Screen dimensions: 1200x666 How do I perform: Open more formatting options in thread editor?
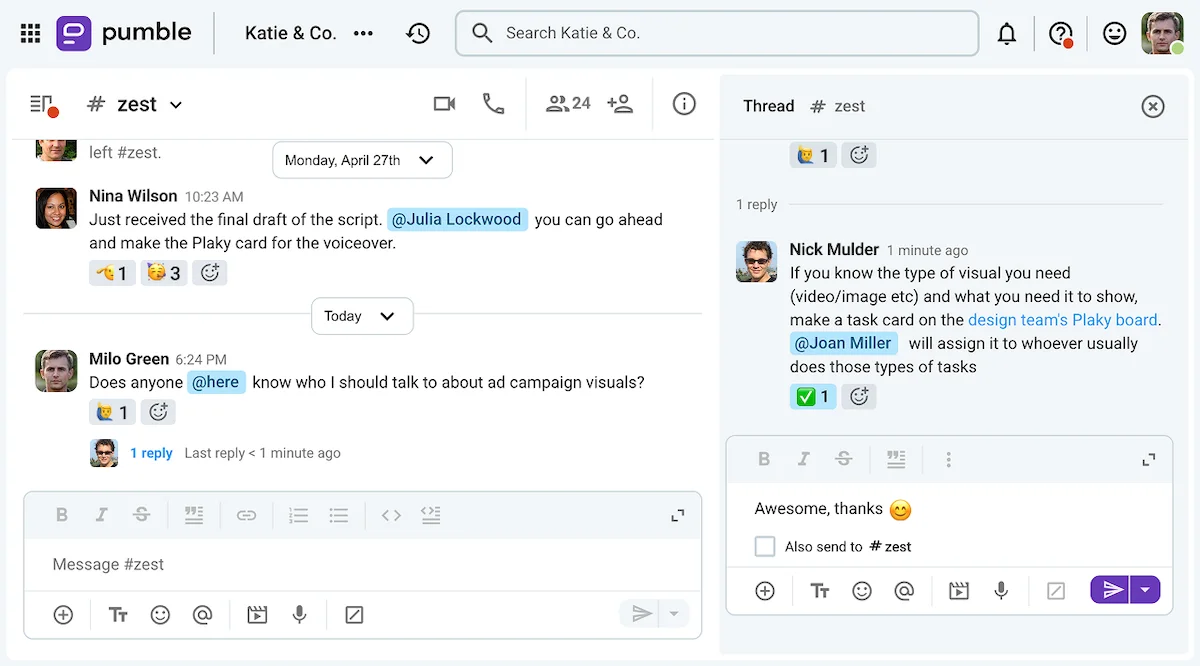click(x=948, y=459)
